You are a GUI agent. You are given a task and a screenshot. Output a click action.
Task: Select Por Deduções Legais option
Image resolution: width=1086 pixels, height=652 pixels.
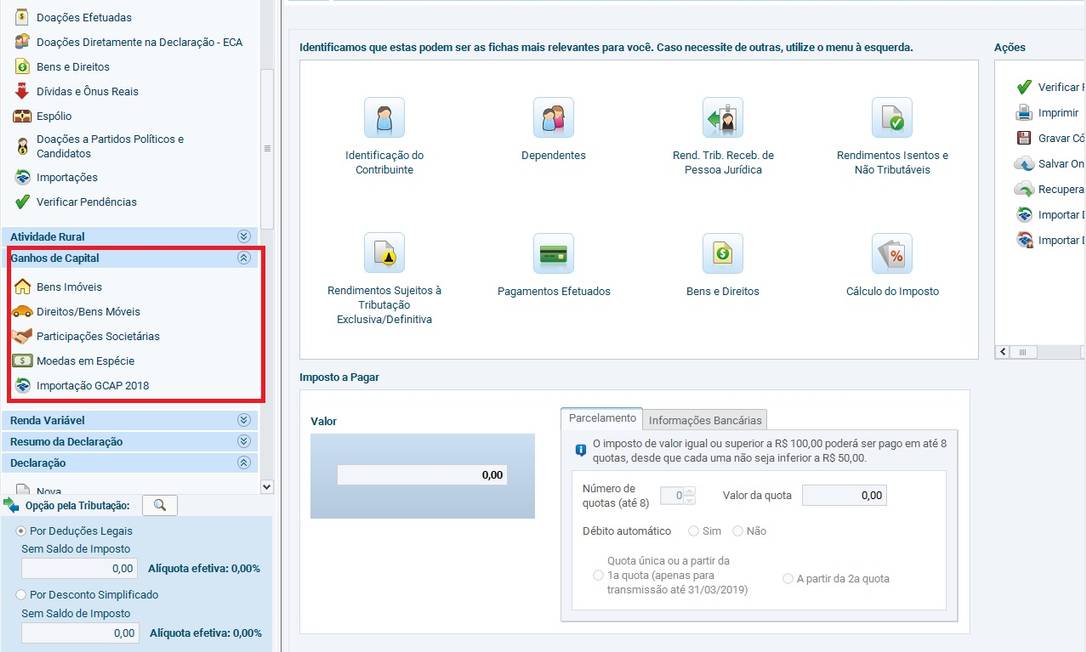(22, 531)
